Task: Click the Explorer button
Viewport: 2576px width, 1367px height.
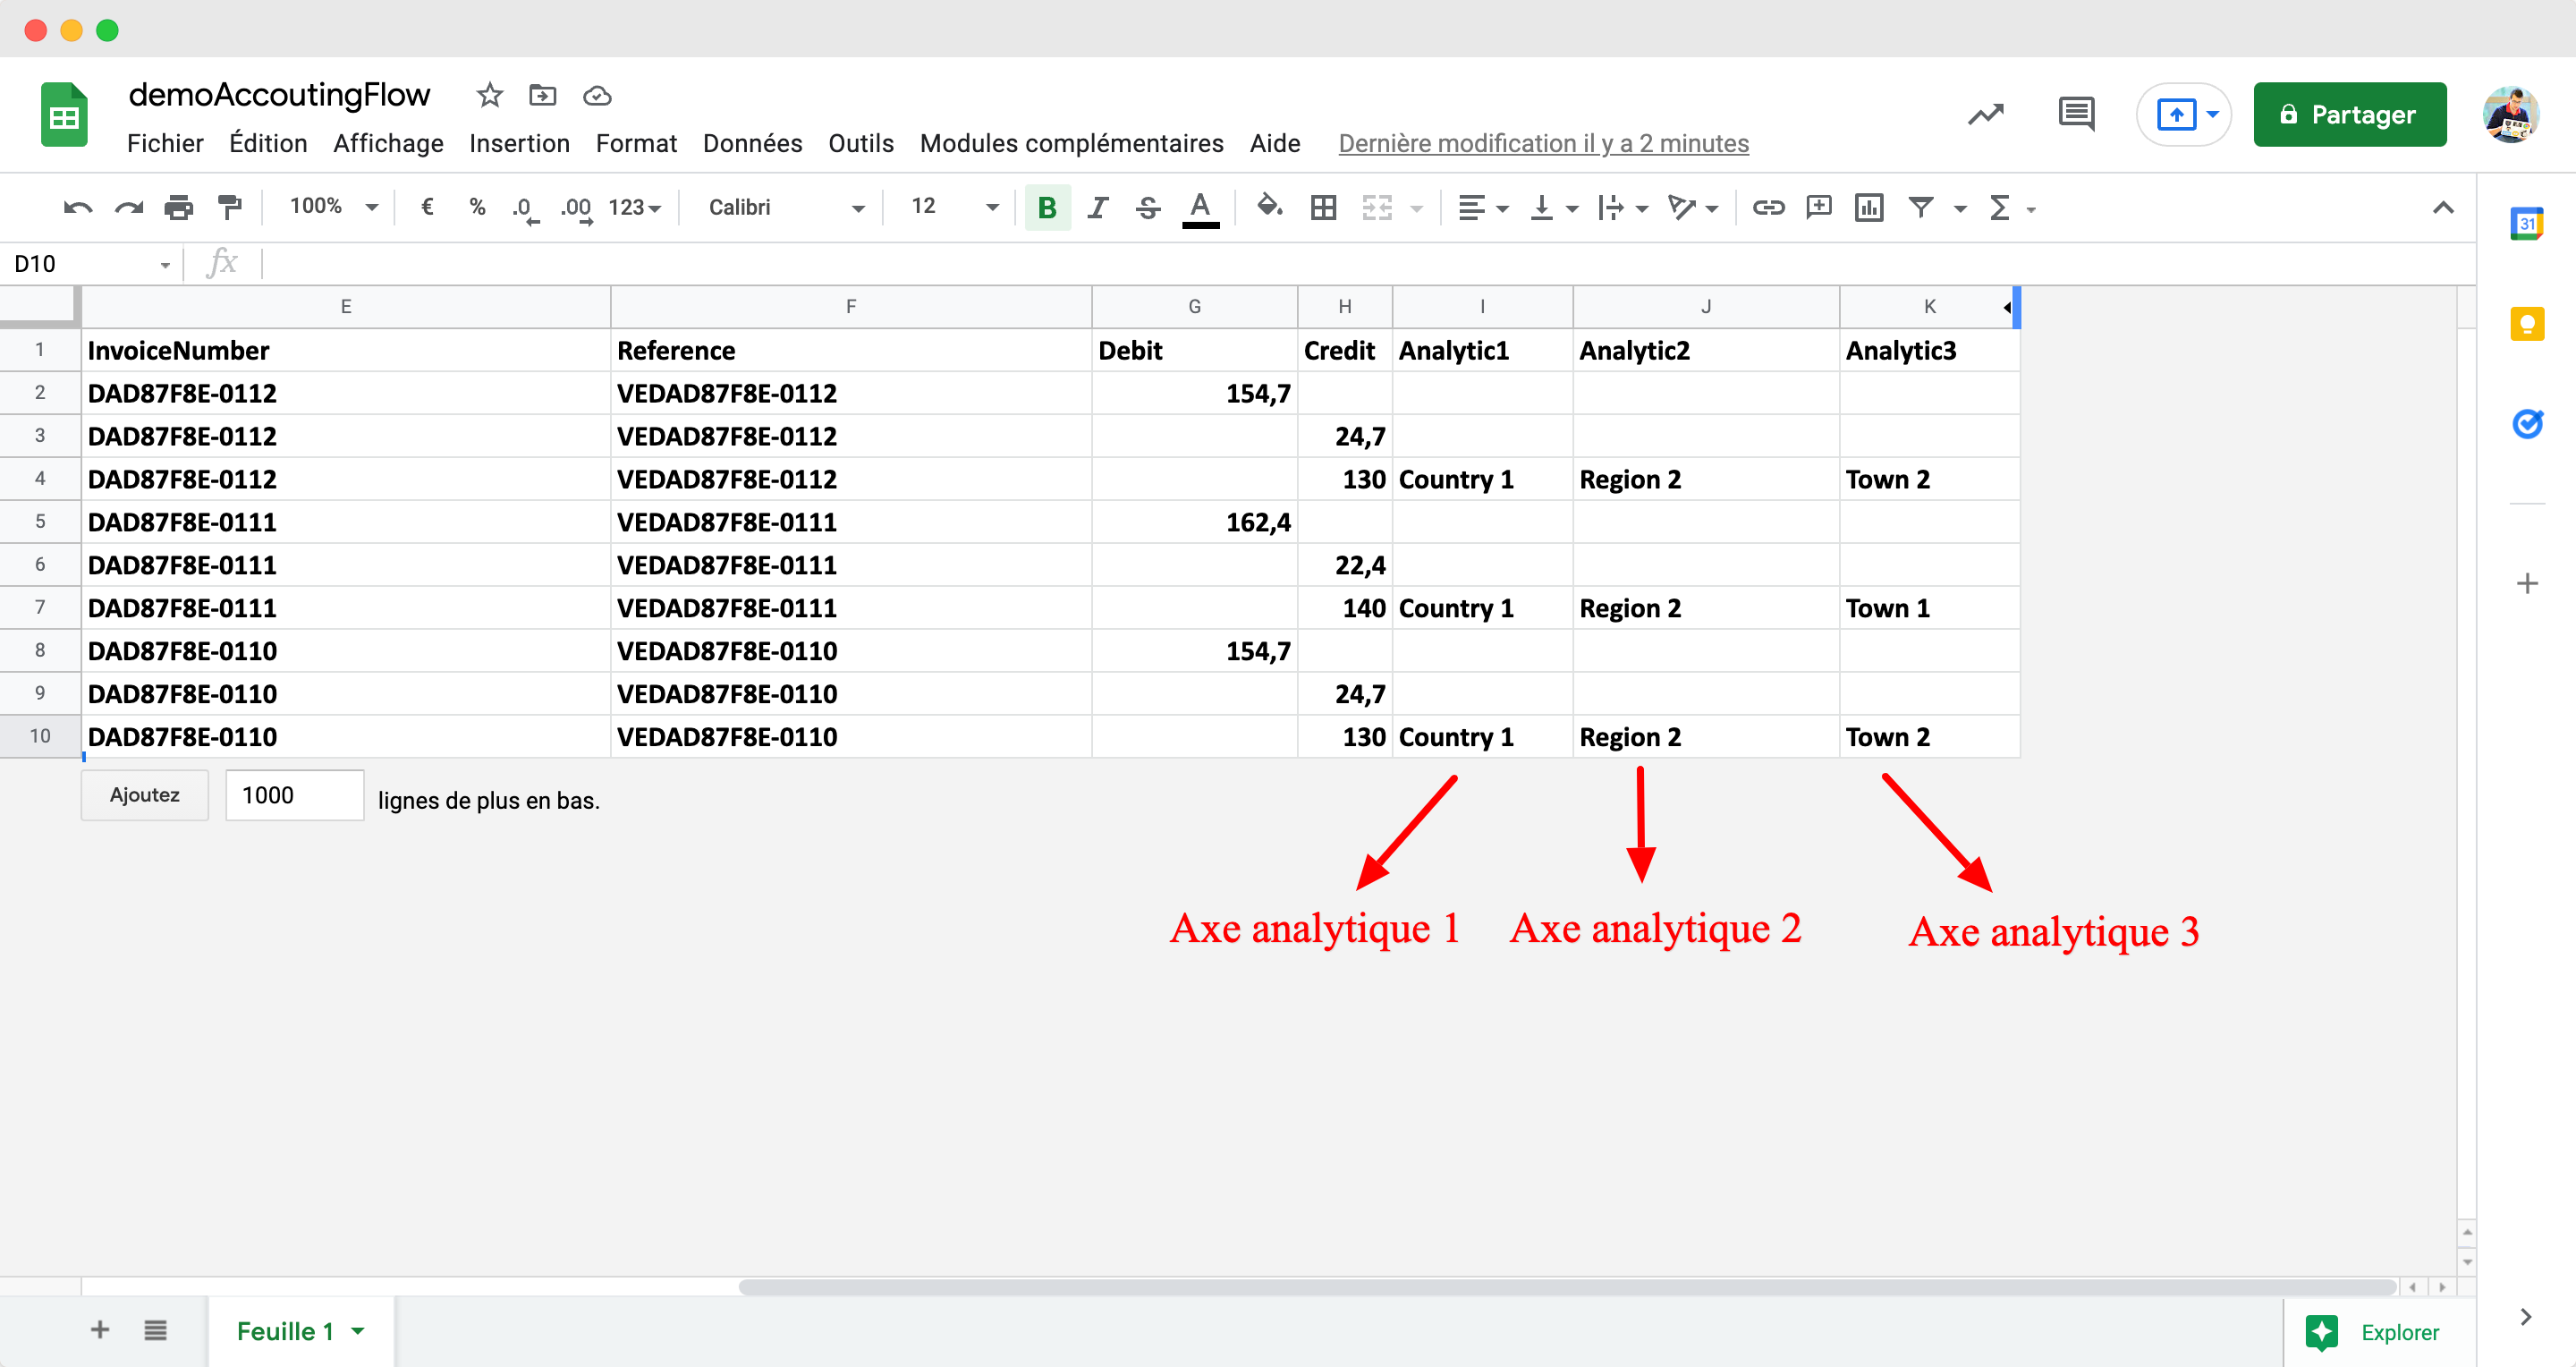Action: pos(2373,1332)
